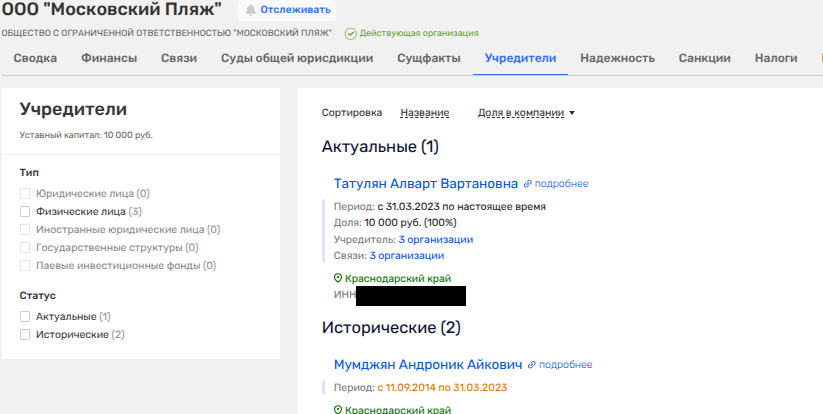The width and height of the screenshot is (823, 414).
Task: Go to the Сводка tab
Action: point(35,58)
